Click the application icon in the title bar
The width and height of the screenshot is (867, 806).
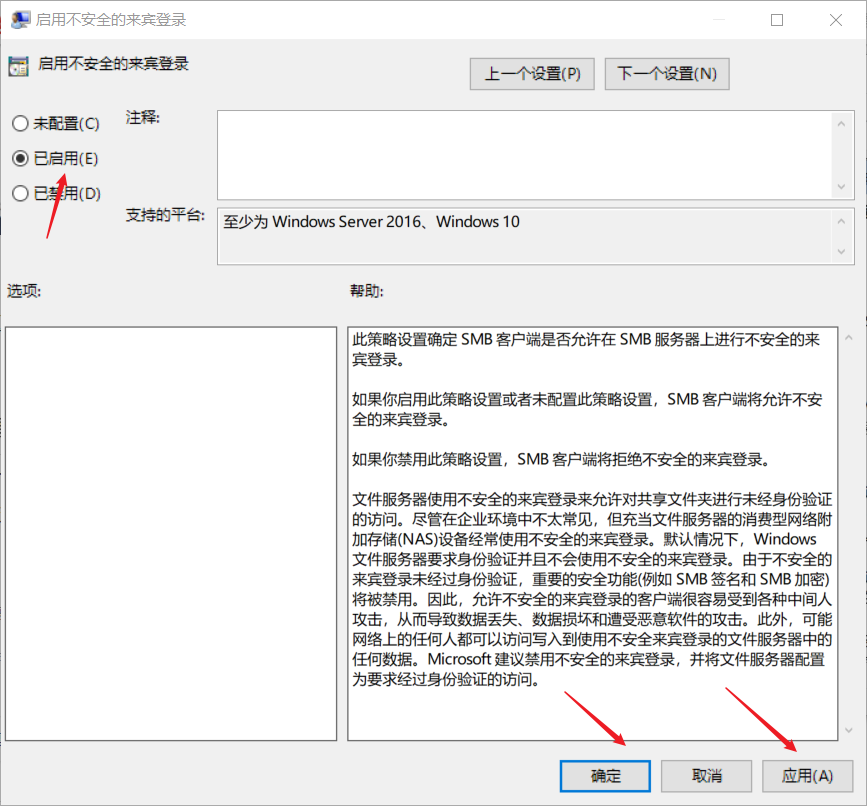pos(21,19)
